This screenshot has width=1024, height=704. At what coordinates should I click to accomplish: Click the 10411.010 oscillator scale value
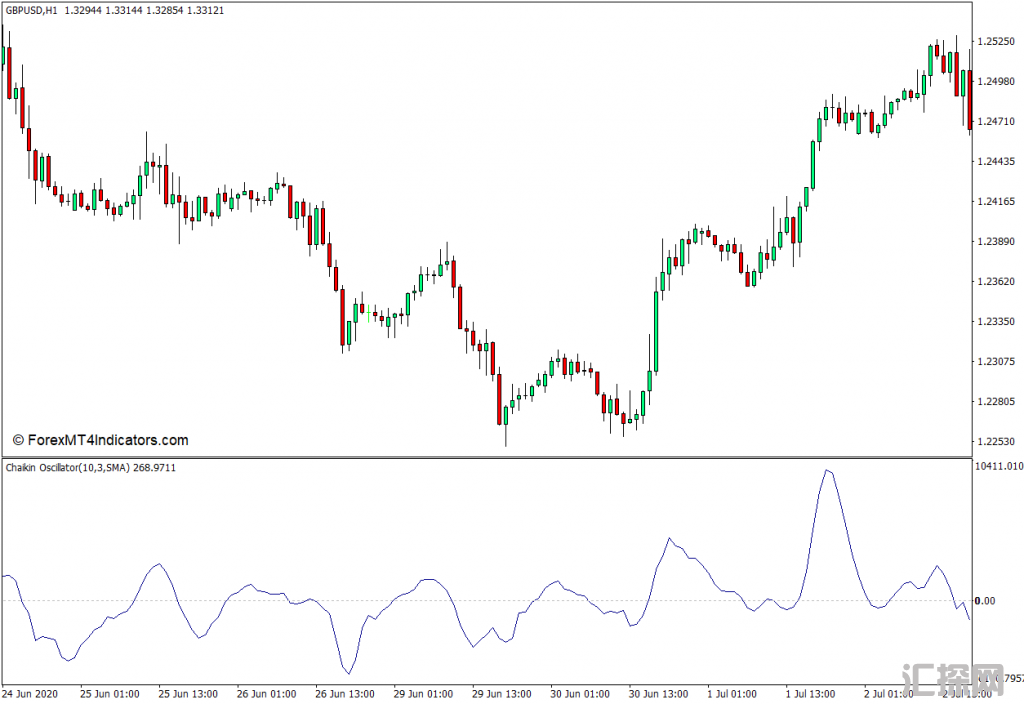[x=999, y=466]
